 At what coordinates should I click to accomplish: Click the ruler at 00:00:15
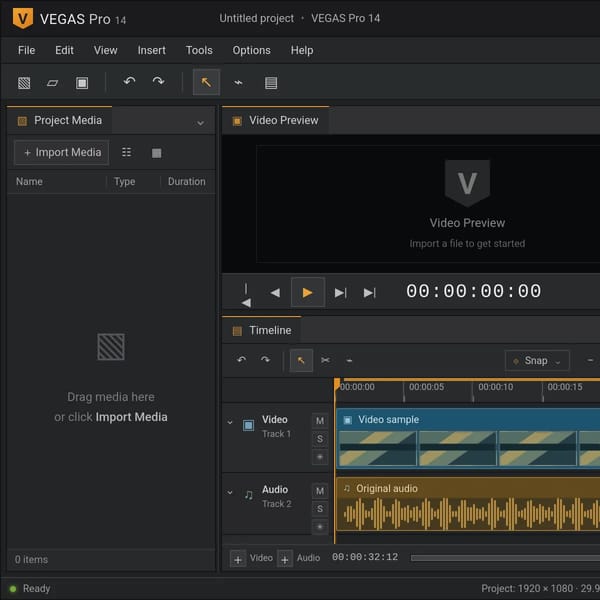click(565, 387)
